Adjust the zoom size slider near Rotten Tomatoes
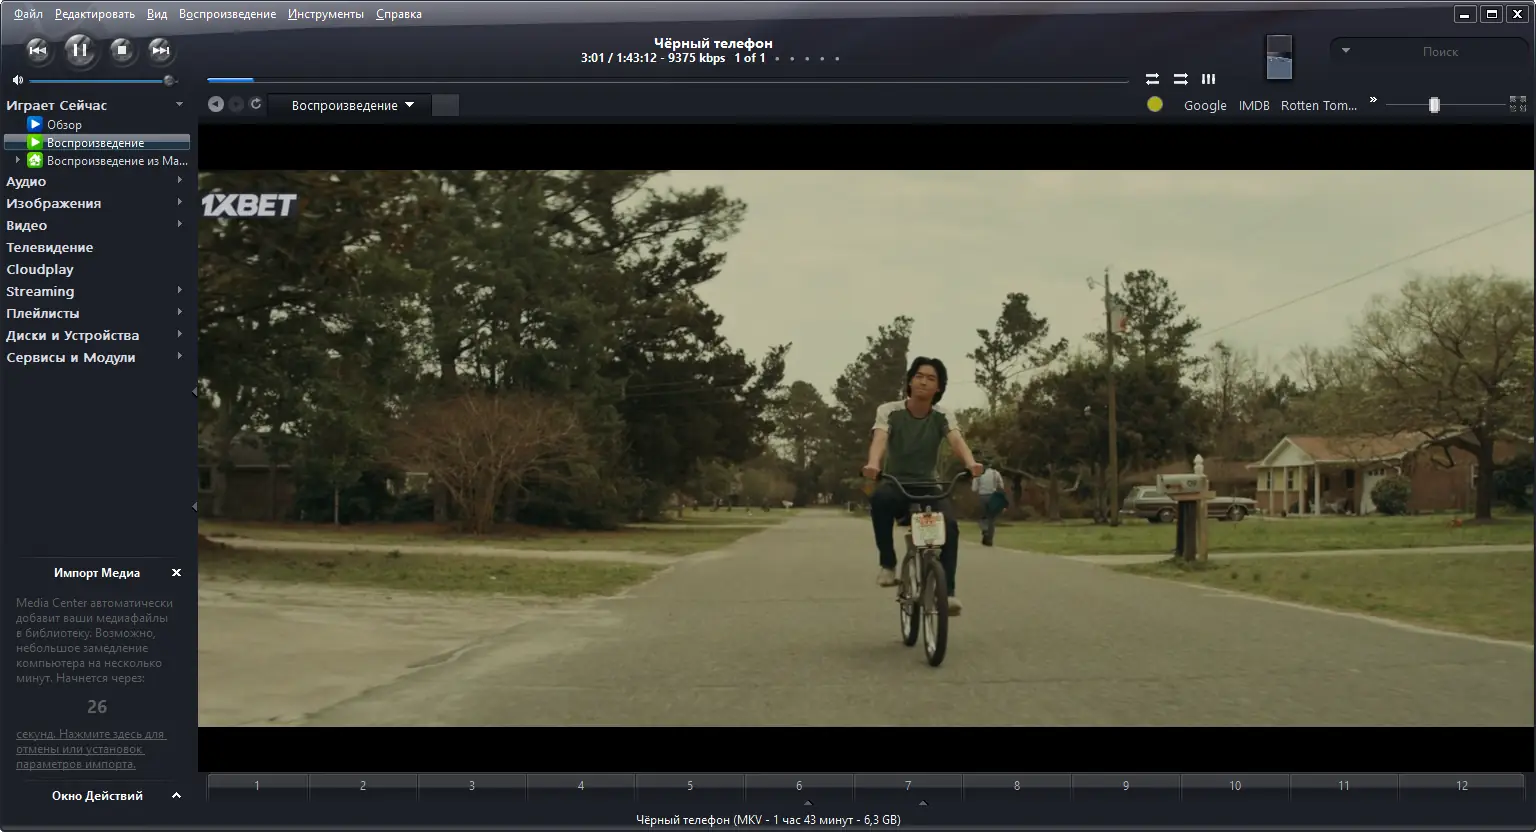The width and height of the screenshot is (1536, 832). 1444,105
